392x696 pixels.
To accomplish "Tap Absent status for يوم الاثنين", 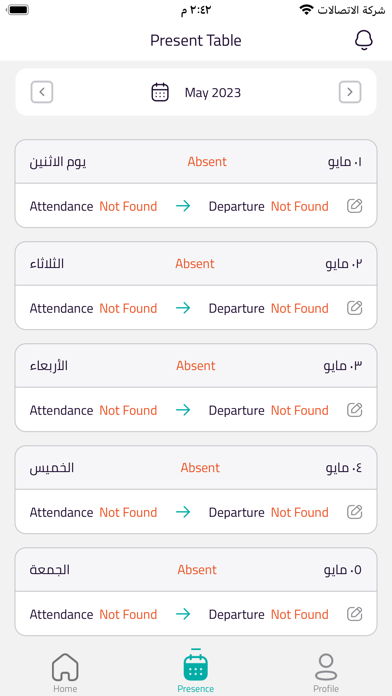I will [207, 162].
